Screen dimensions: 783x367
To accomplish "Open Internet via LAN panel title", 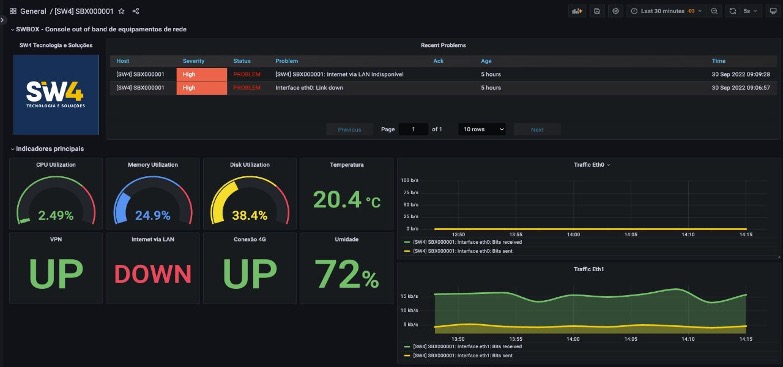I will pos(153,239).
